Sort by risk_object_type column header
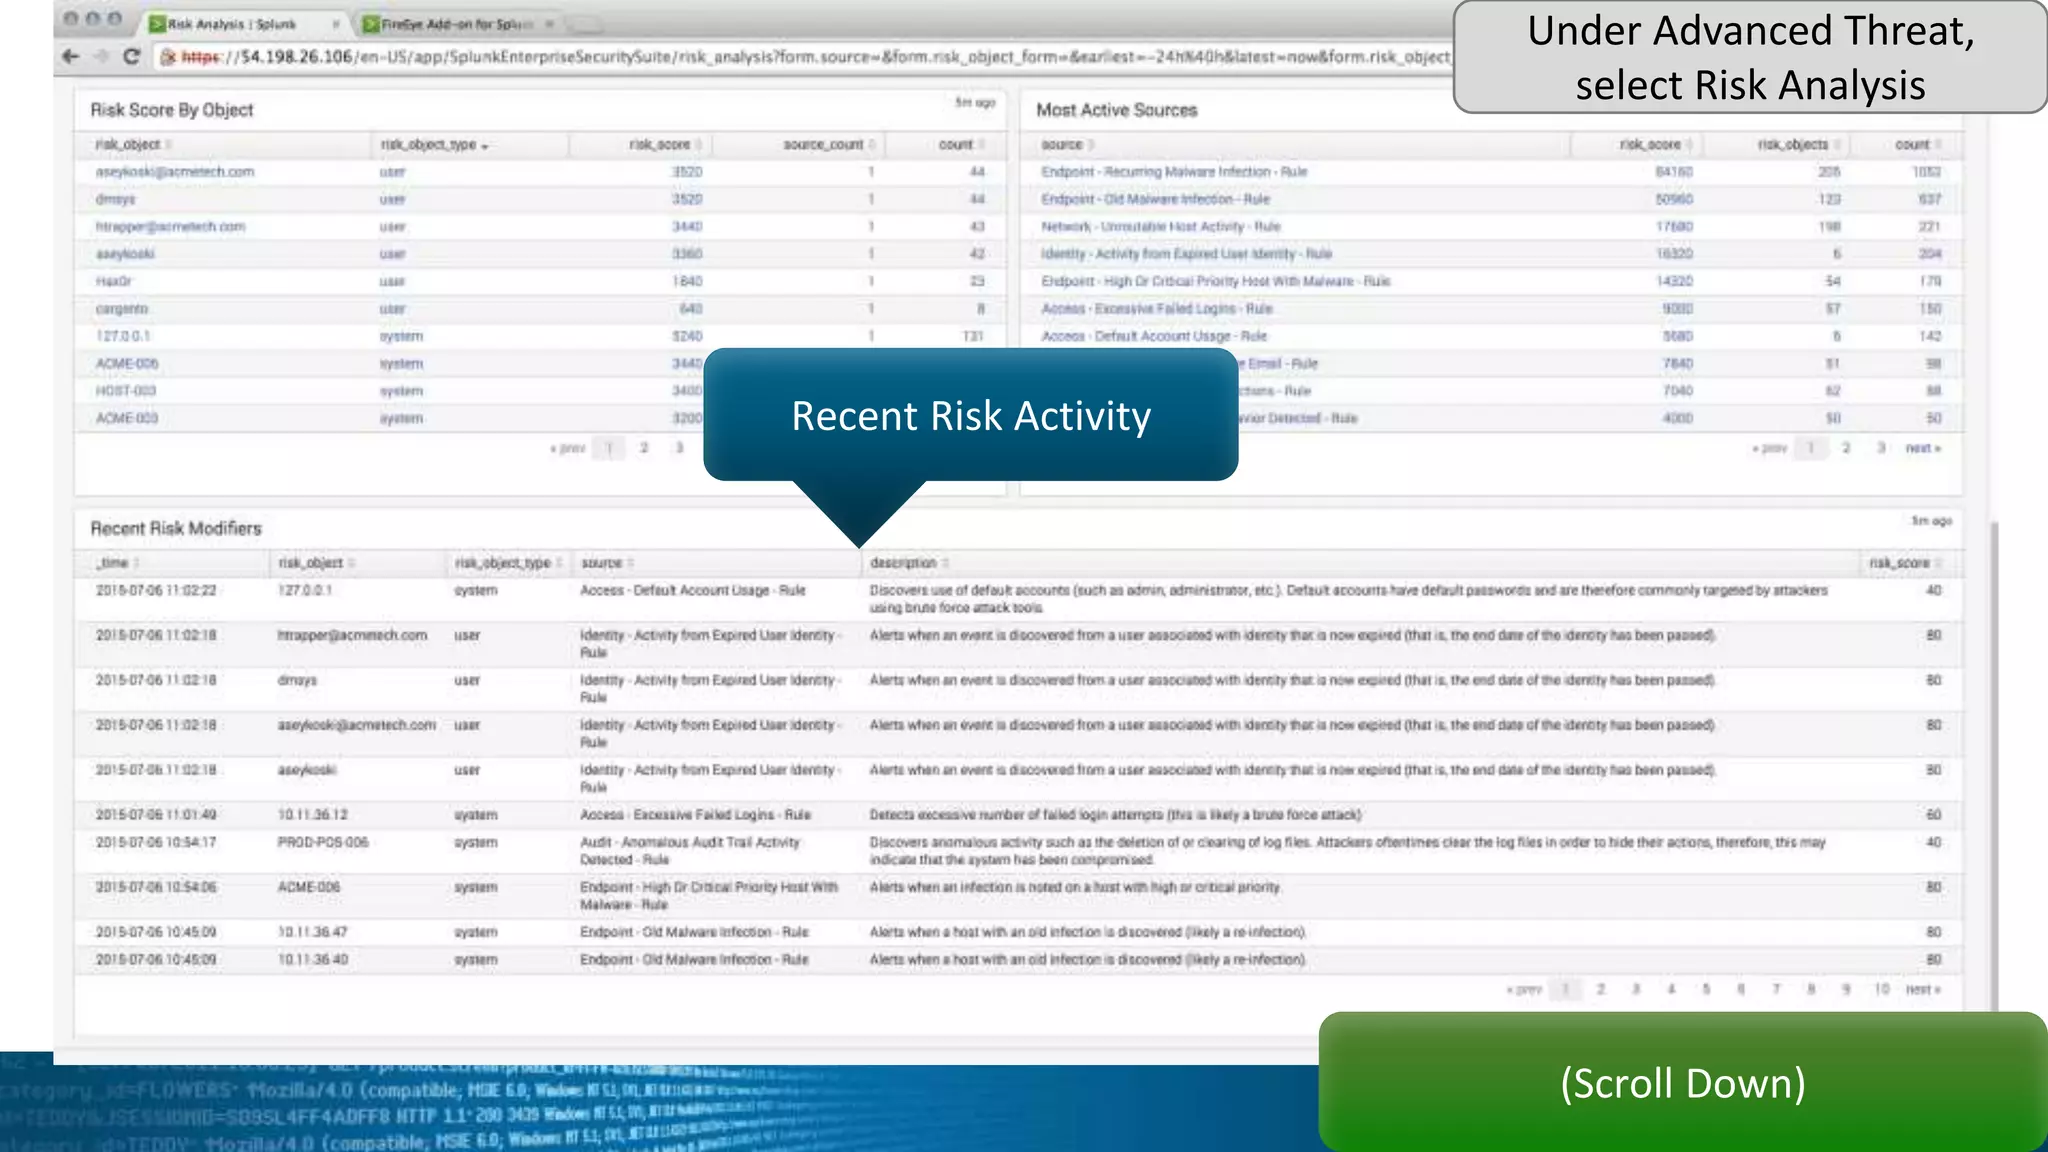2048x1152 pixels. pos(434,145)
